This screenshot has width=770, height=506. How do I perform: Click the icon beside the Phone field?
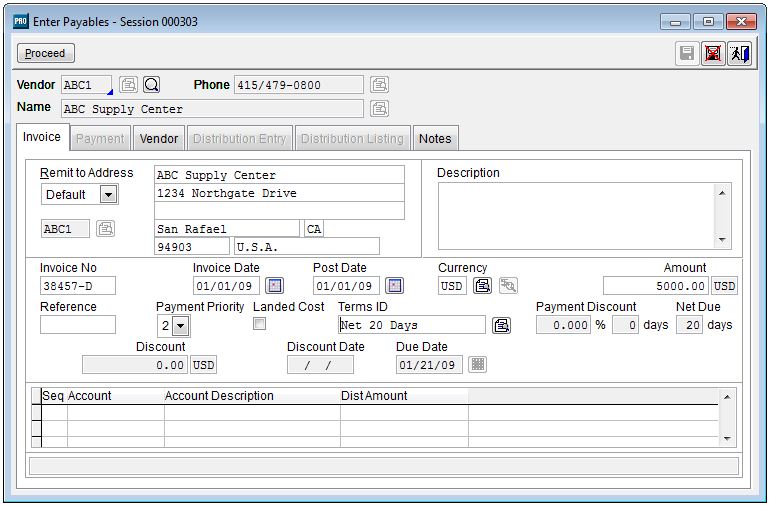380,84
